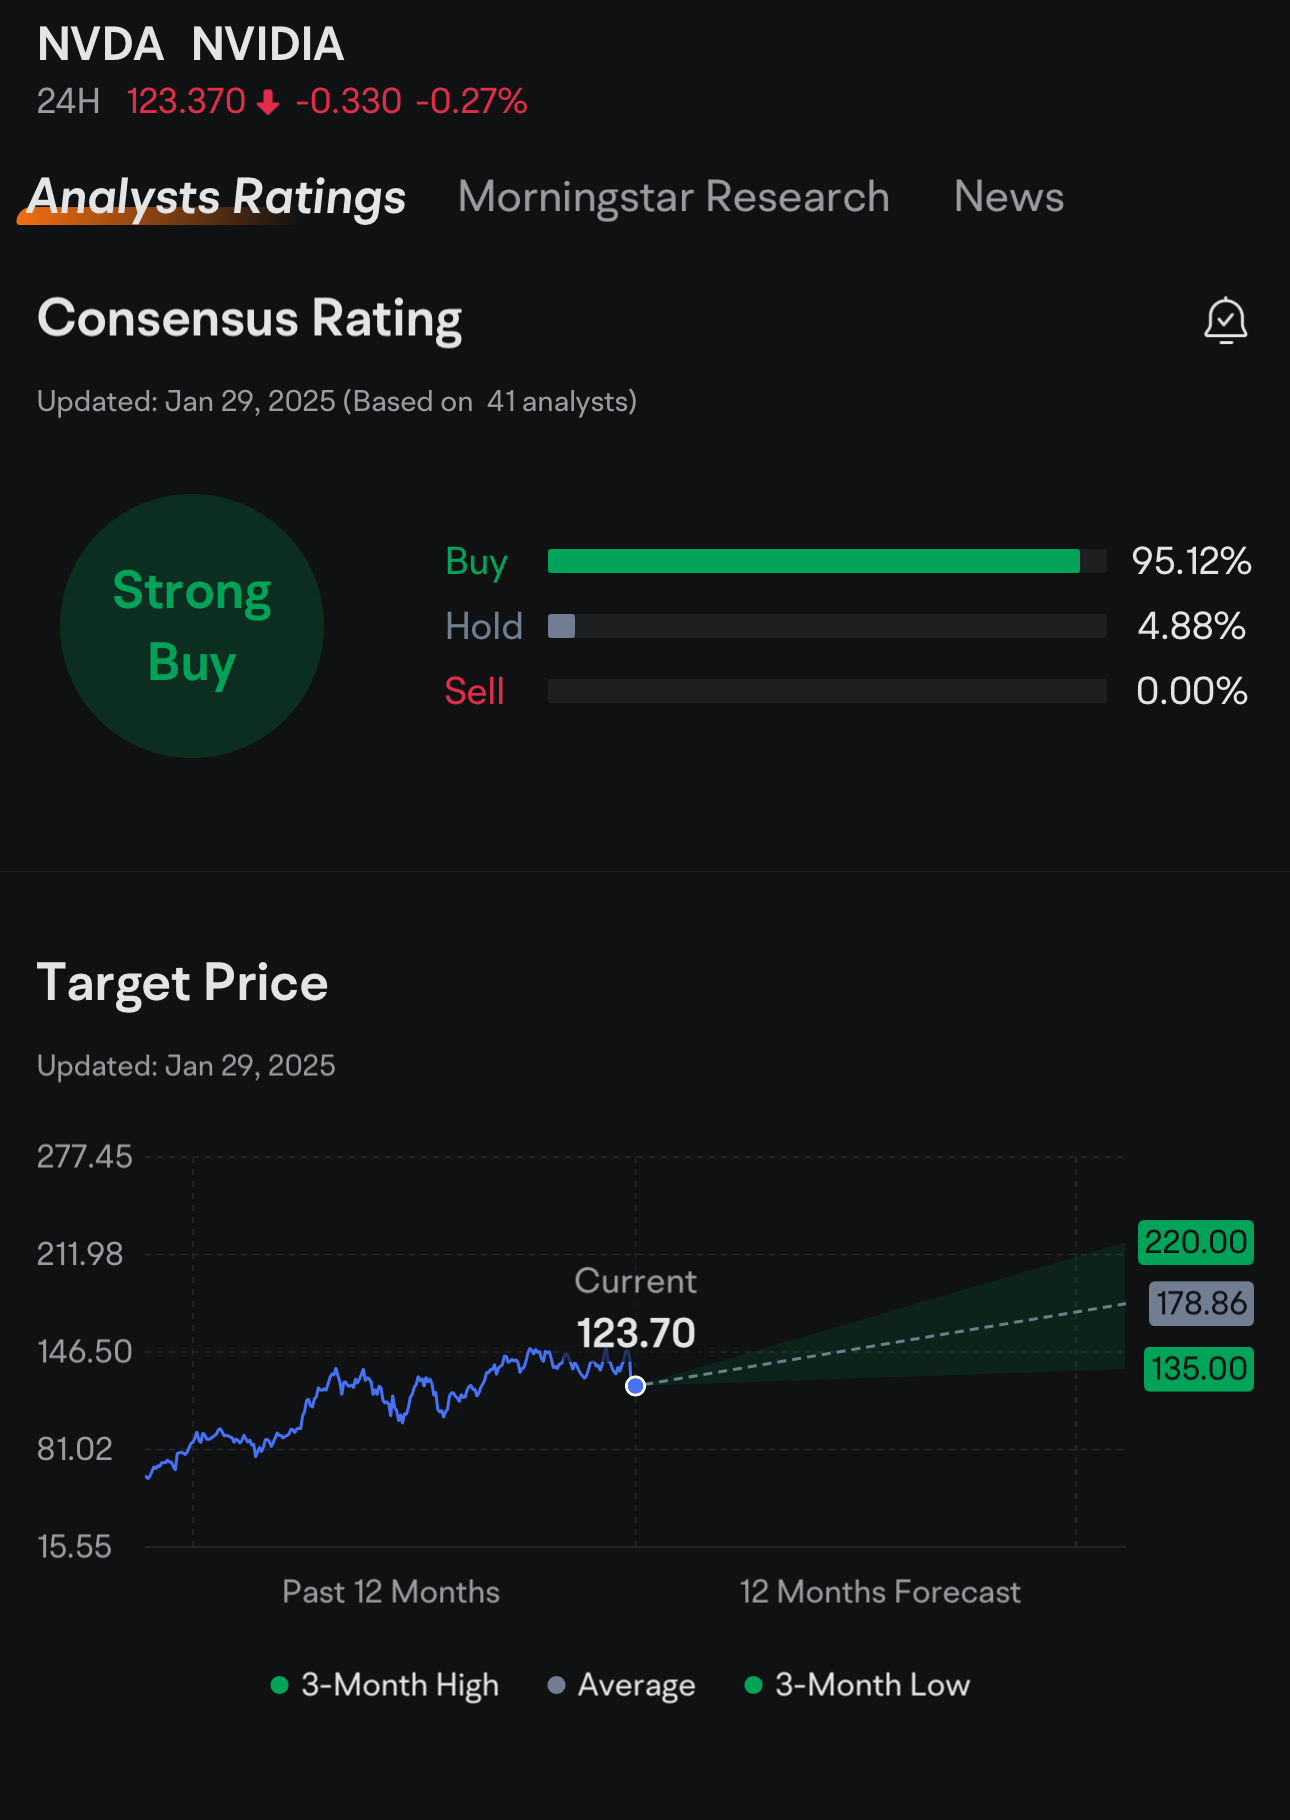Tap the Strong Buy circle badge

coord(192,626)
